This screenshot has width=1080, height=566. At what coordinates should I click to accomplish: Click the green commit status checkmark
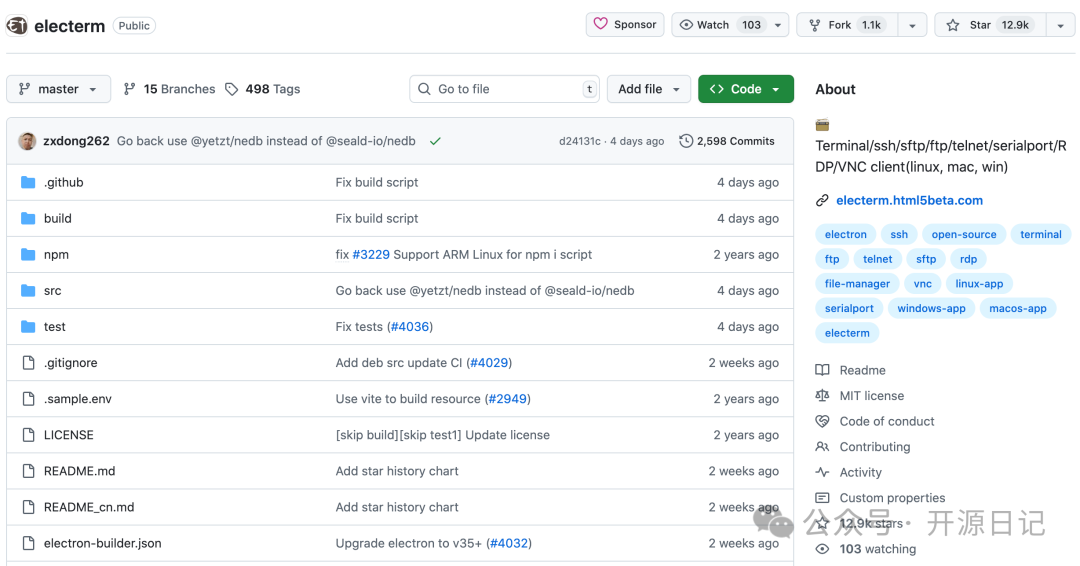pos(435,141)
